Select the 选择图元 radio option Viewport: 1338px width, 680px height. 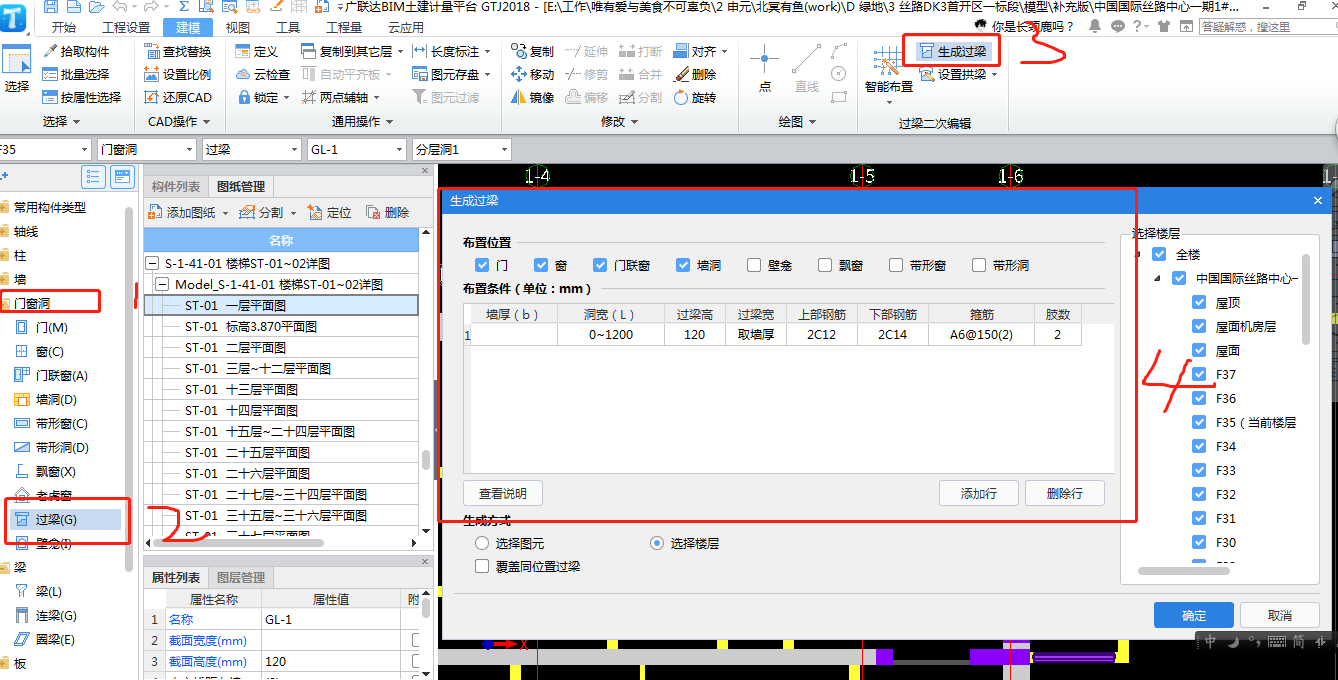point(483,543)
